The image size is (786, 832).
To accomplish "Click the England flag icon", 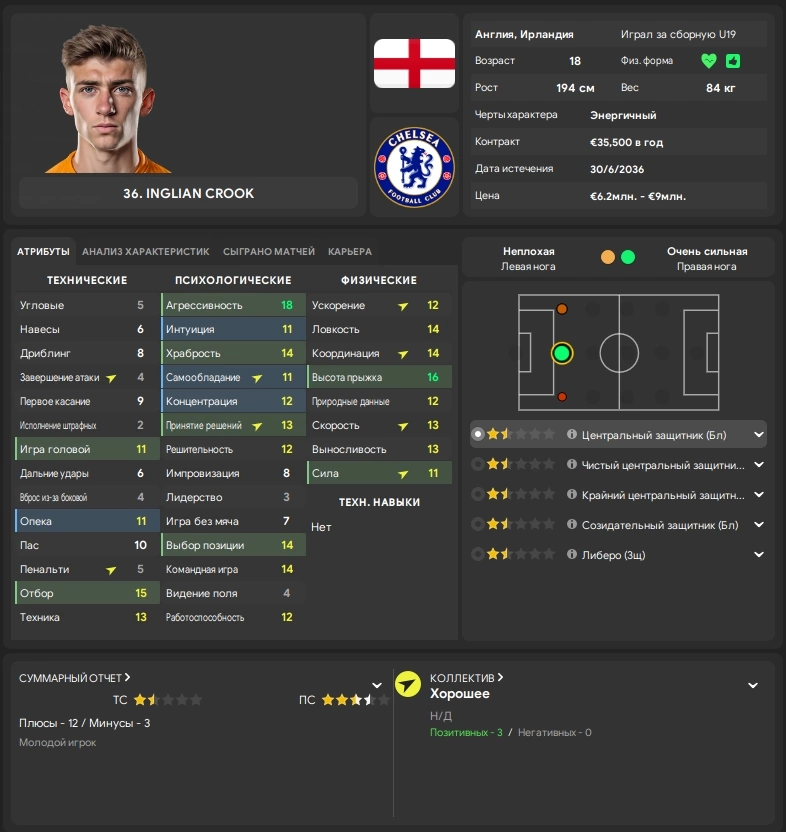I will click(414, 63).
